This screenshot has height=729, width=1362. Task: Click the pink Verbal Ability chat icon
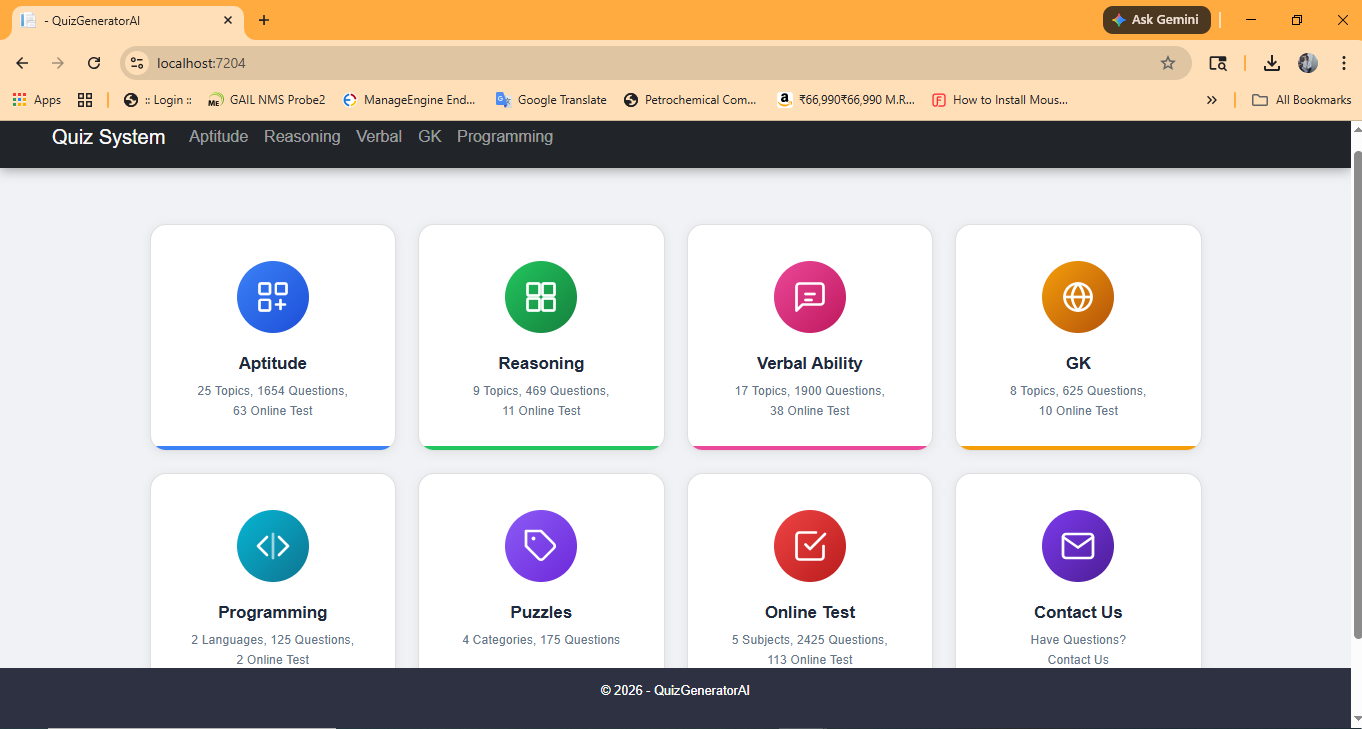810,297
